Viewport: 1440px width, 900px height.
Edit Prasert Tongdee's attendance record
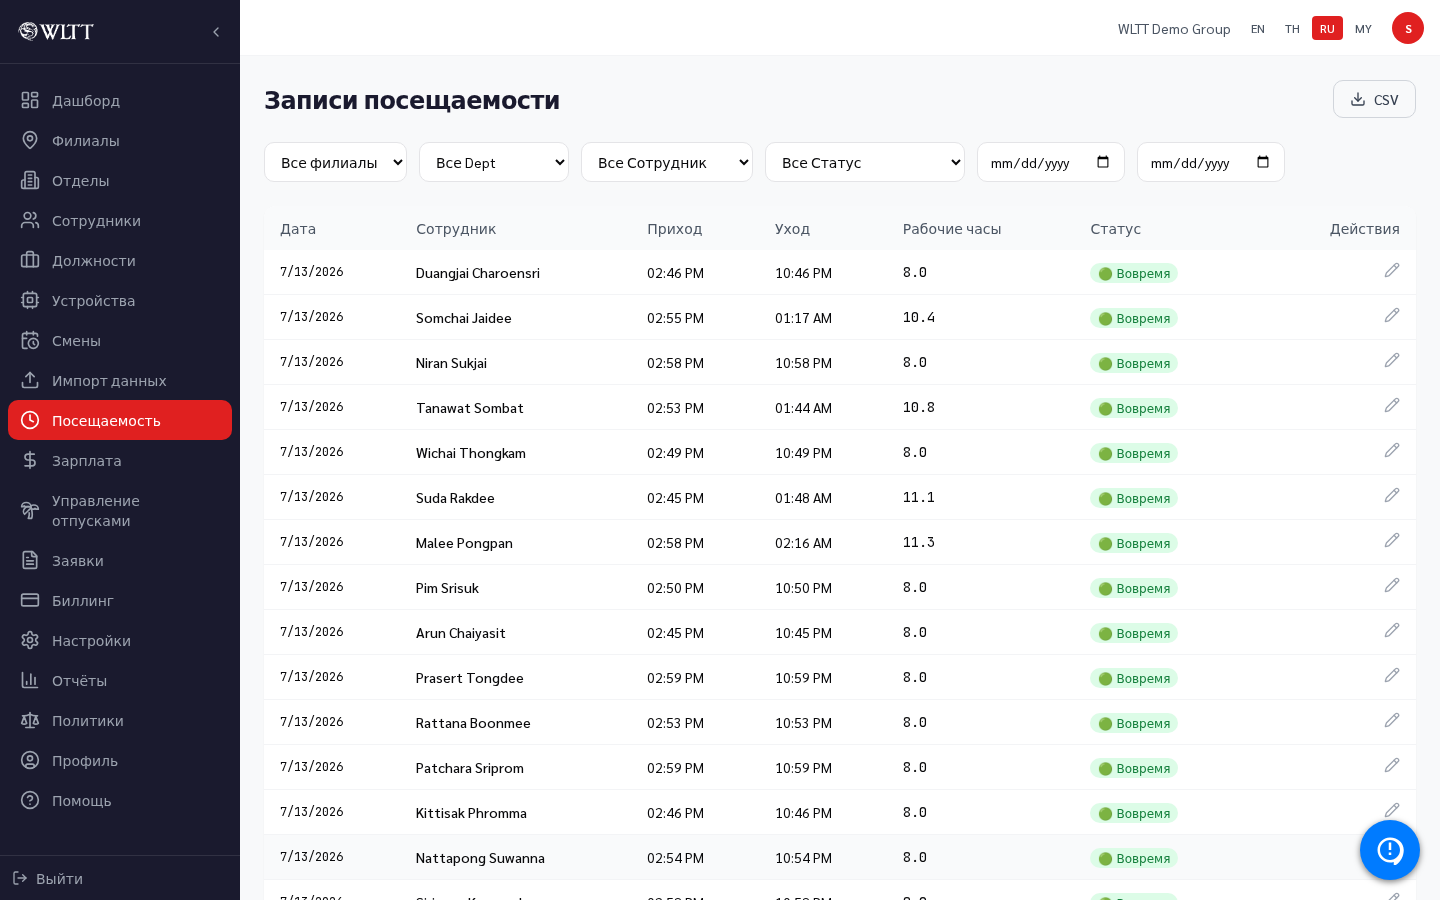click(x=1392, y=675)
